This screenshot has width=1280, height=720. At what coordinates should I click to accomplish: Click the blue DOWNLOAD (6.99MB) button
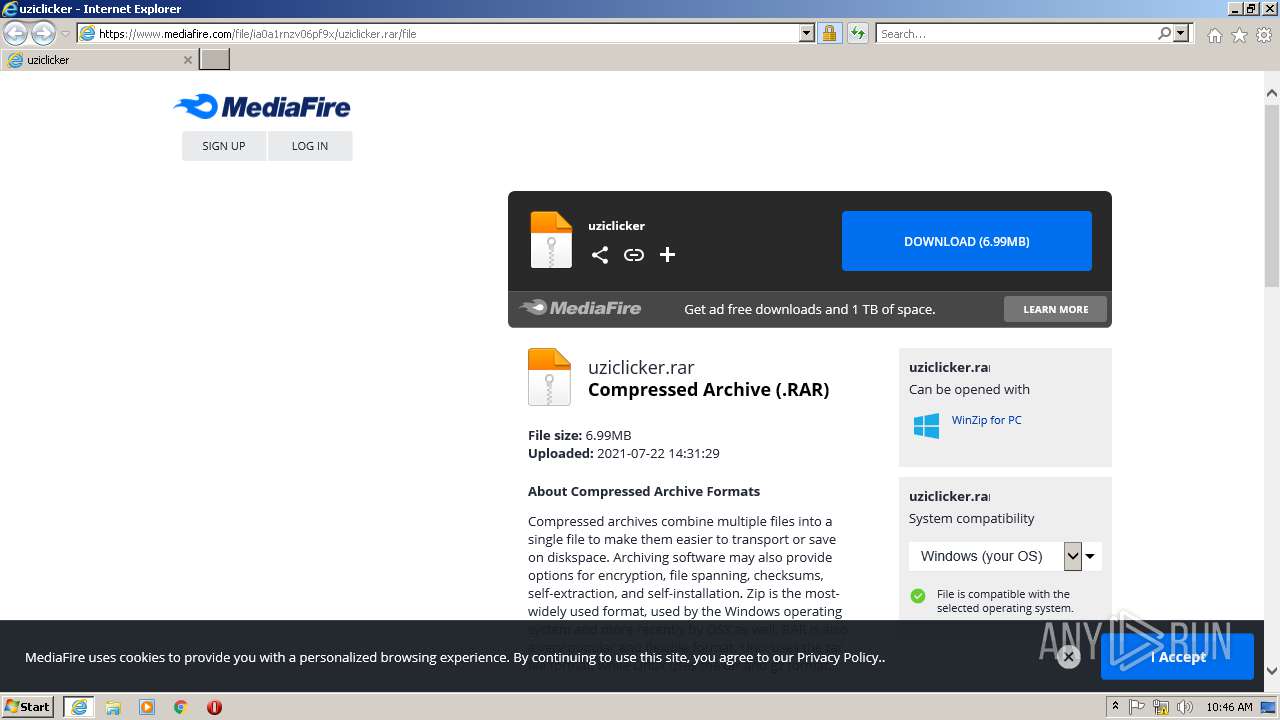(966, 241)
